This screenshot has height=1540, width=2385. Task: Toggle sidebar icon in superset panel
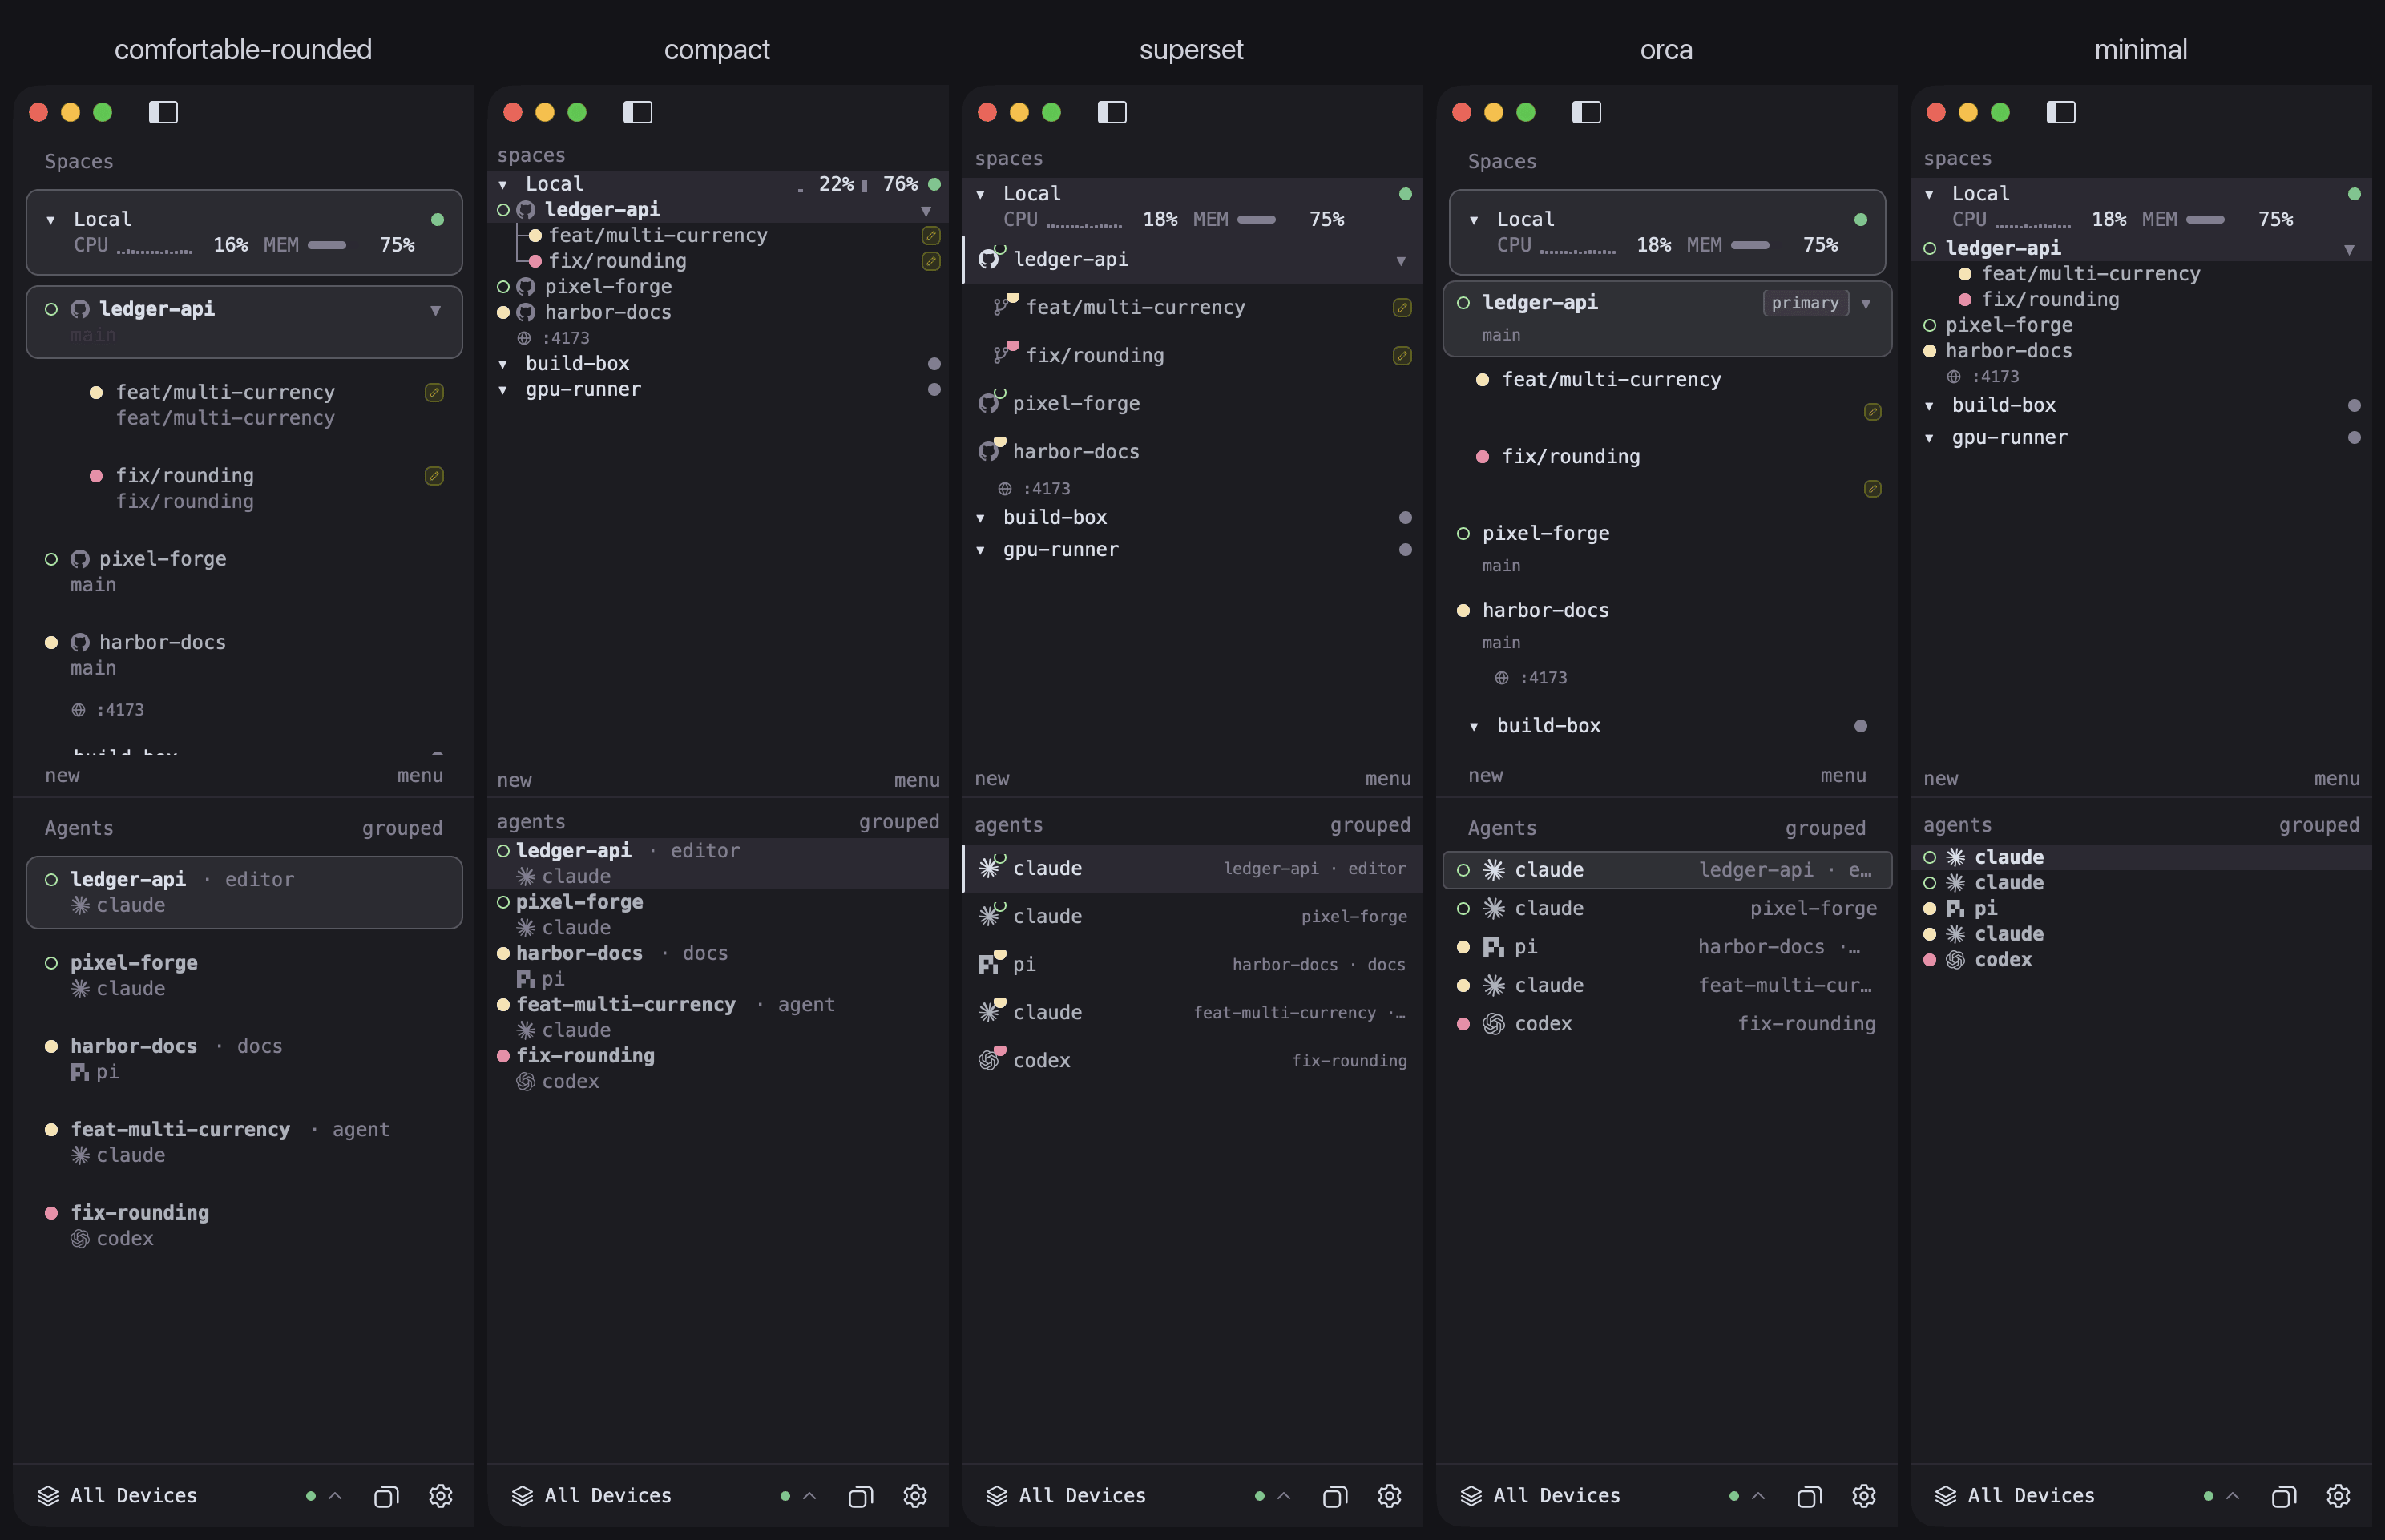point(1112,112)
